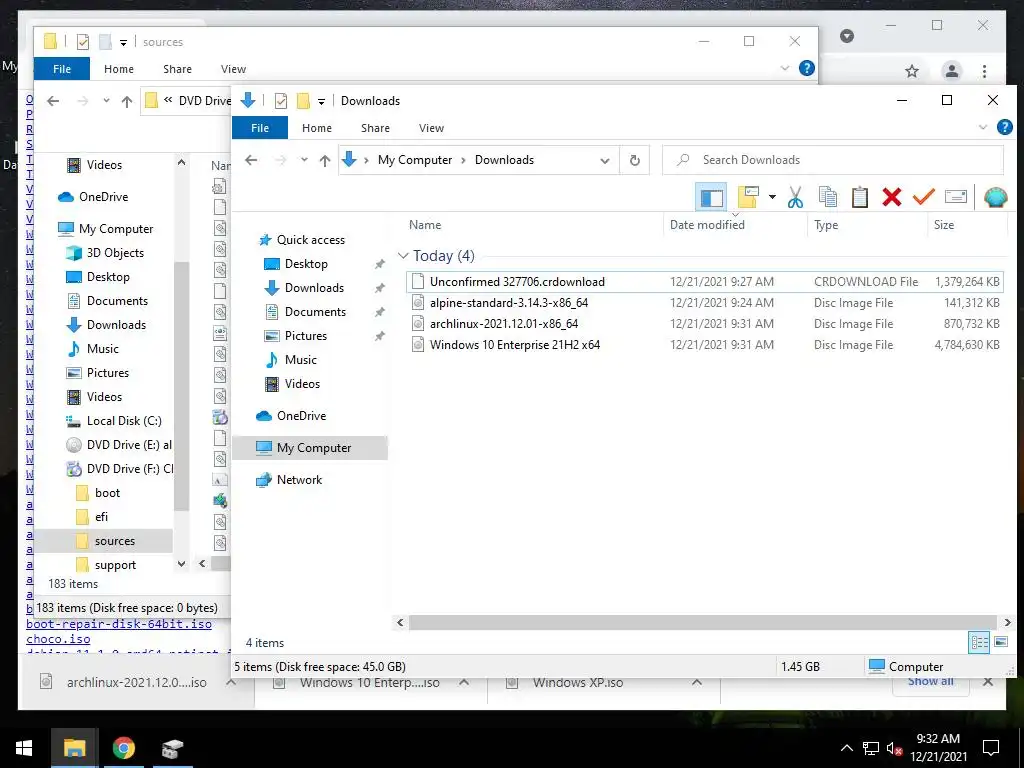Select Network in navigation pane

[x=299, y=480]
